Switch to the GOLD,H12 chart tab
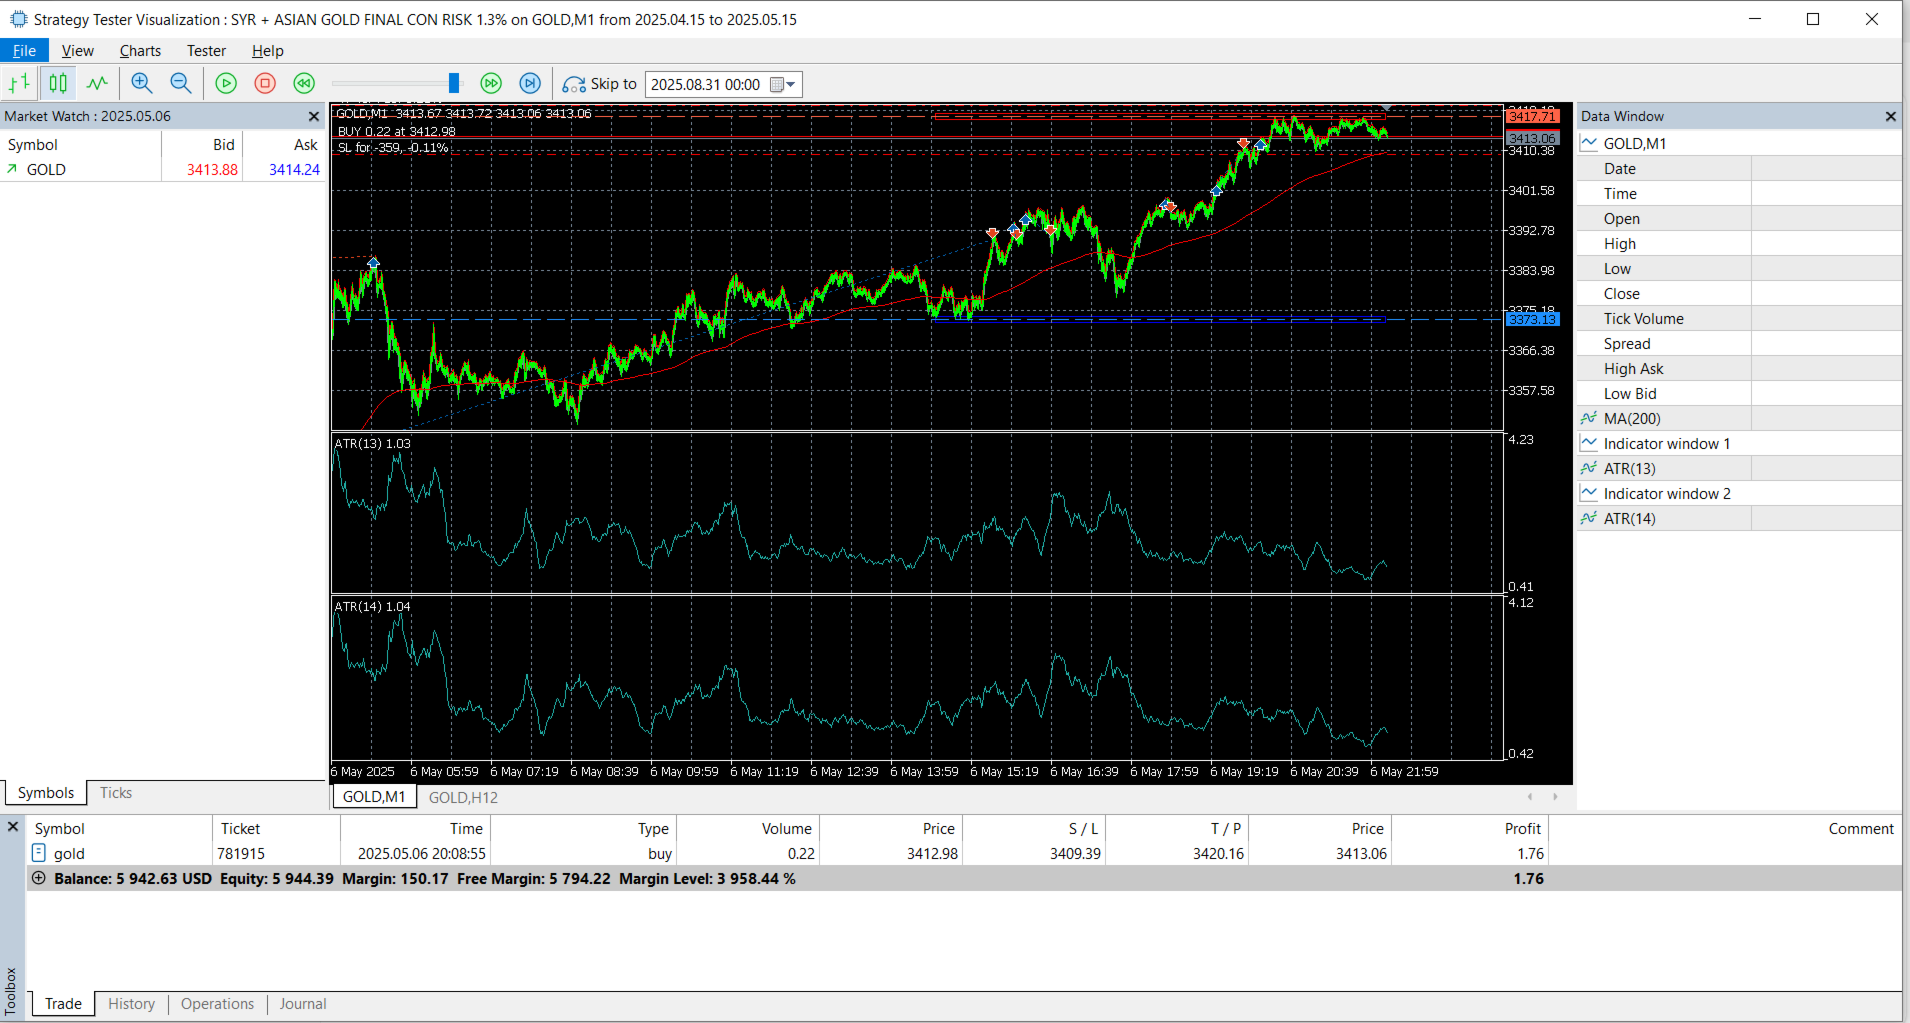1910x1023 pixels. pos(463,797)
